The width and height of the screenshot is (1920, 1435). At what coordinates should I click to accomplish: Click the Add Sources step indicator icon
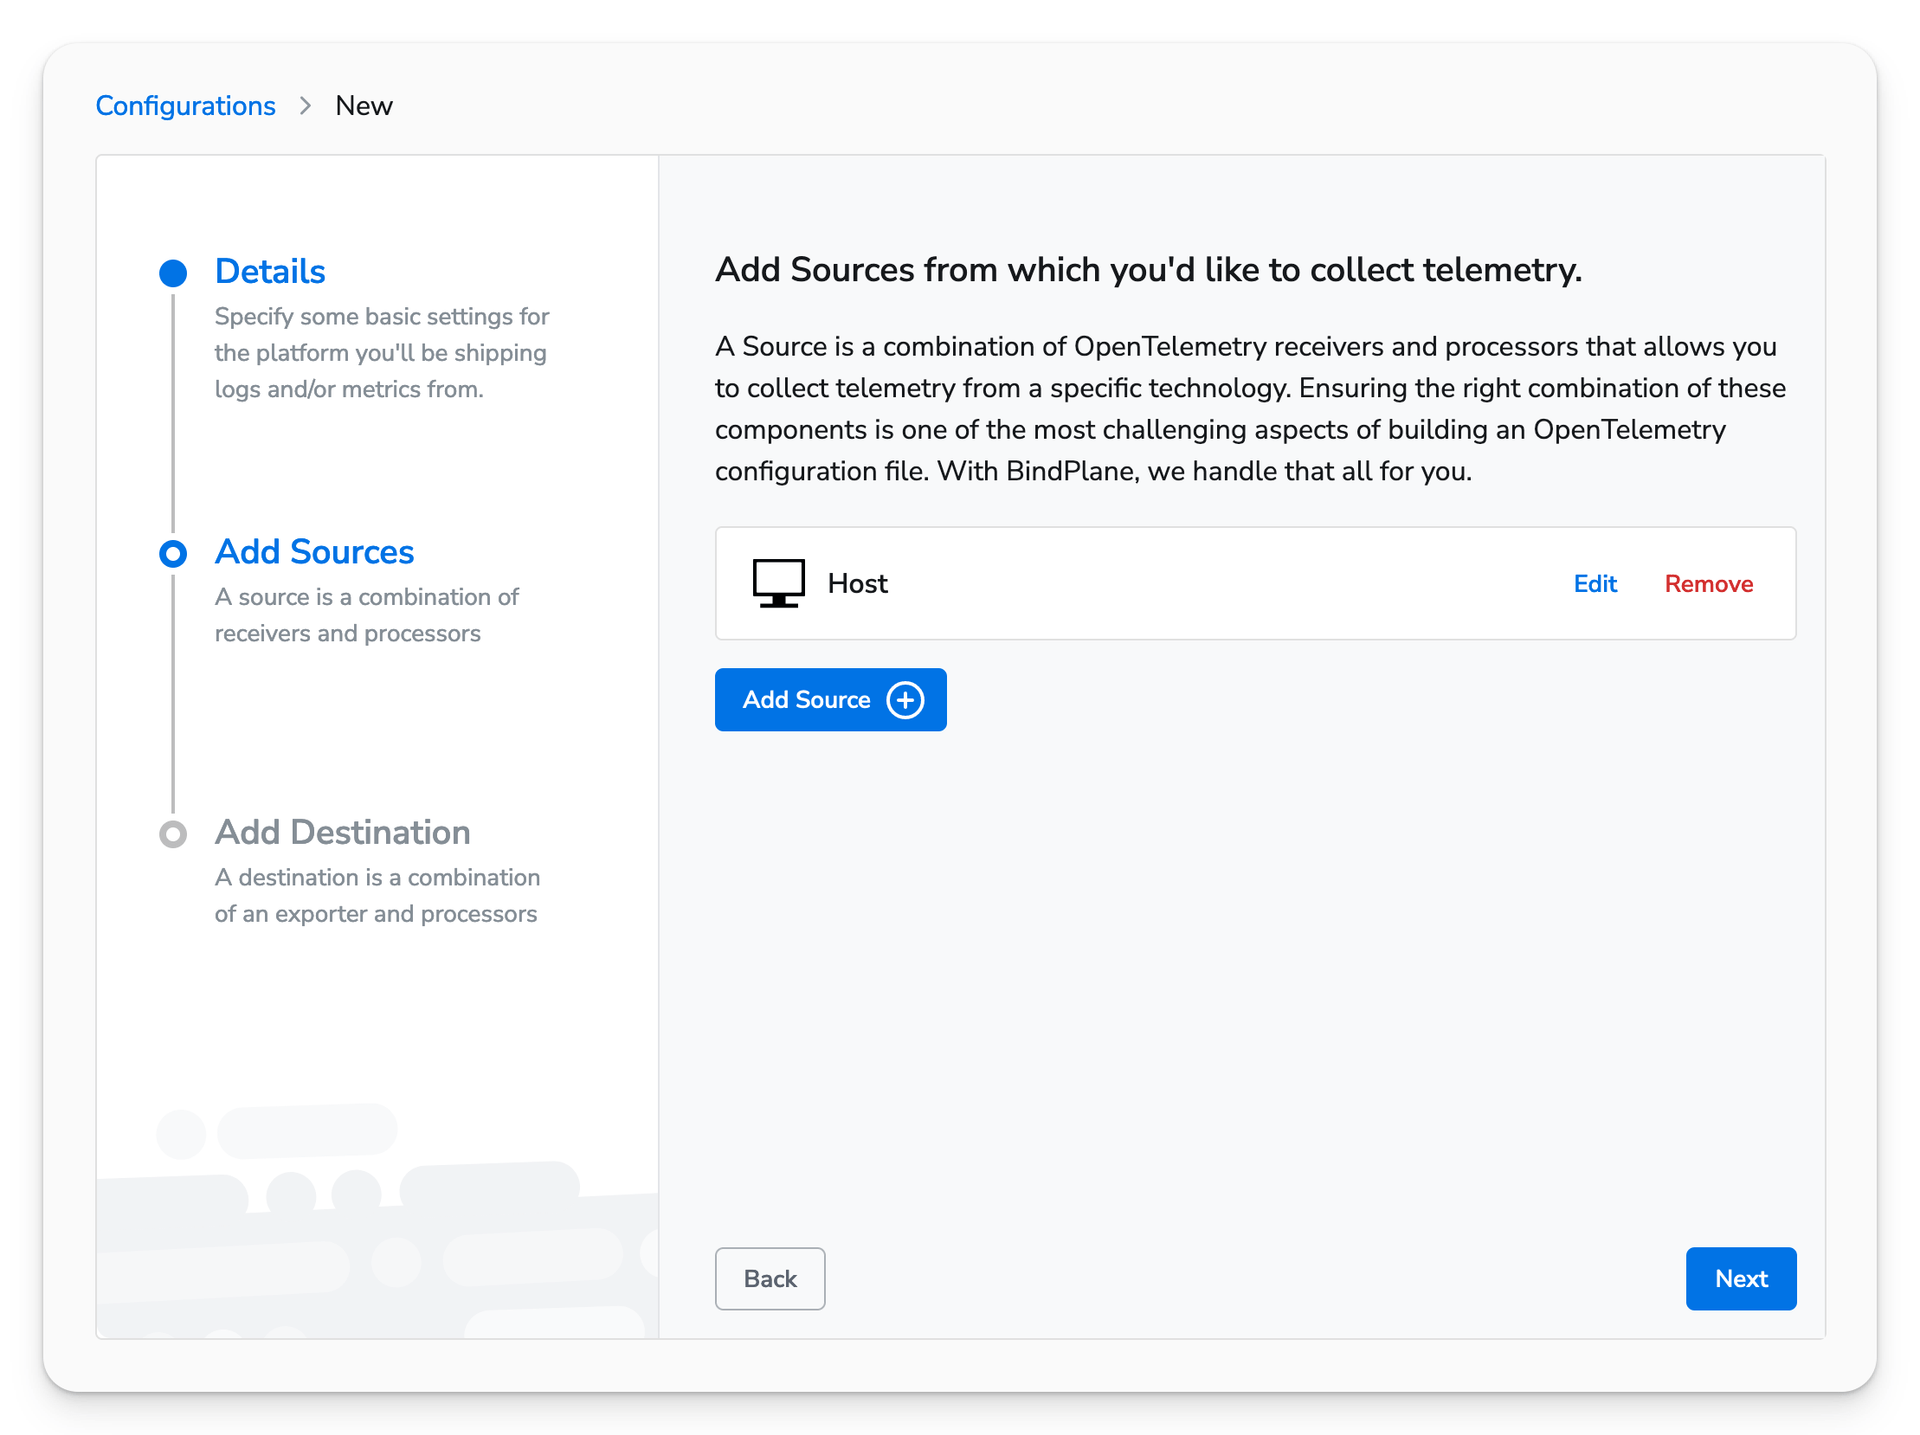[x=173, y=552]
